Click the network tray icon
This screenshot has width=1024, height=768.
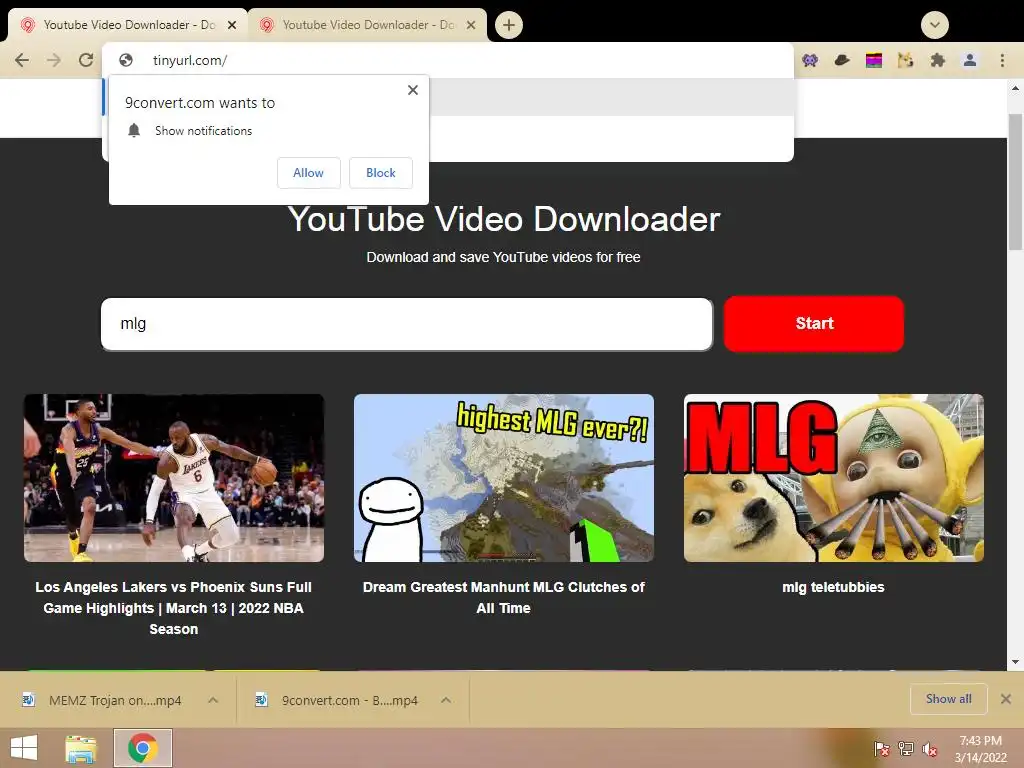click(906, 749)
